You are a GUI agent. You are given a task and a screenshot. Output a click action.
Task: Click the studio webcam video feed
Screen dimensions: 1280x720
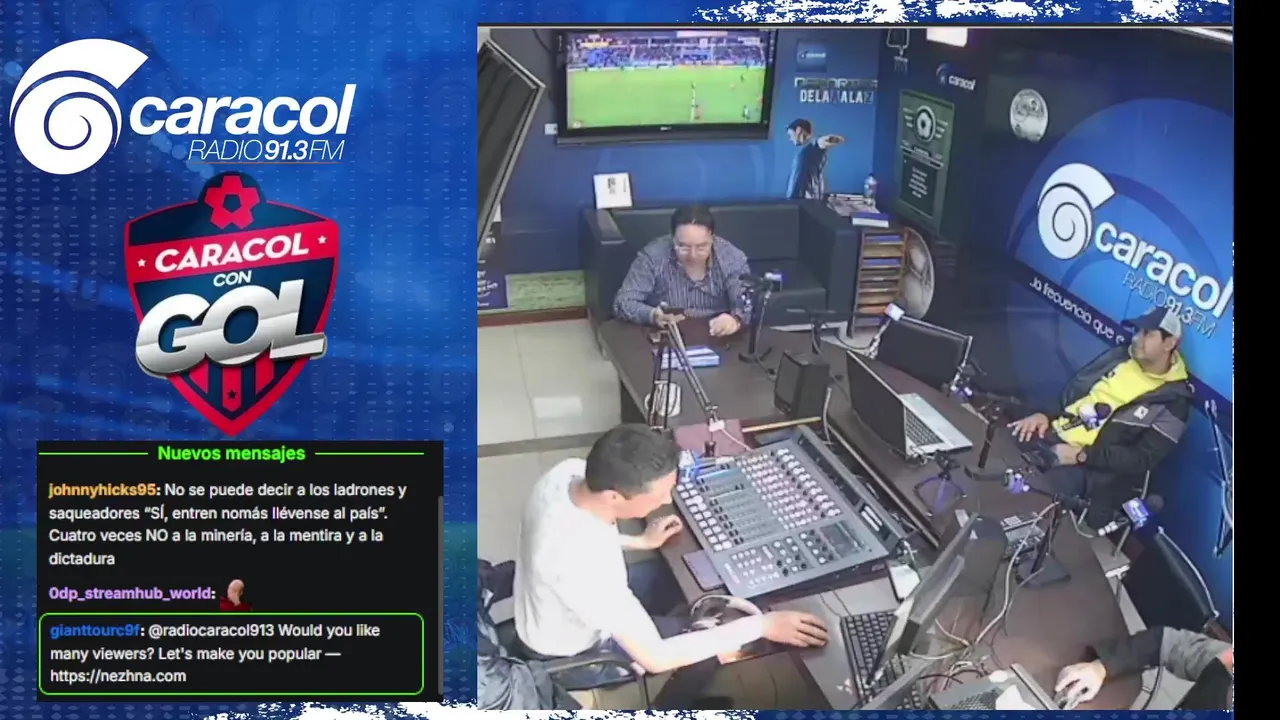pos(854,368)
